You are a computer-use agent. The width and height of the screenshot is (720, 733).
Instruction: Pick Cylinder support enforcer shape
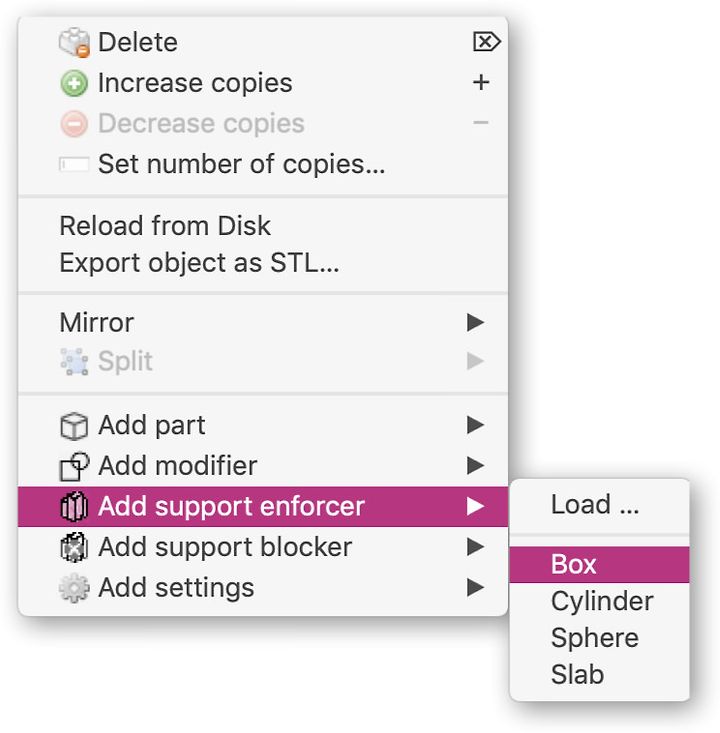click(x=602, y=602)
